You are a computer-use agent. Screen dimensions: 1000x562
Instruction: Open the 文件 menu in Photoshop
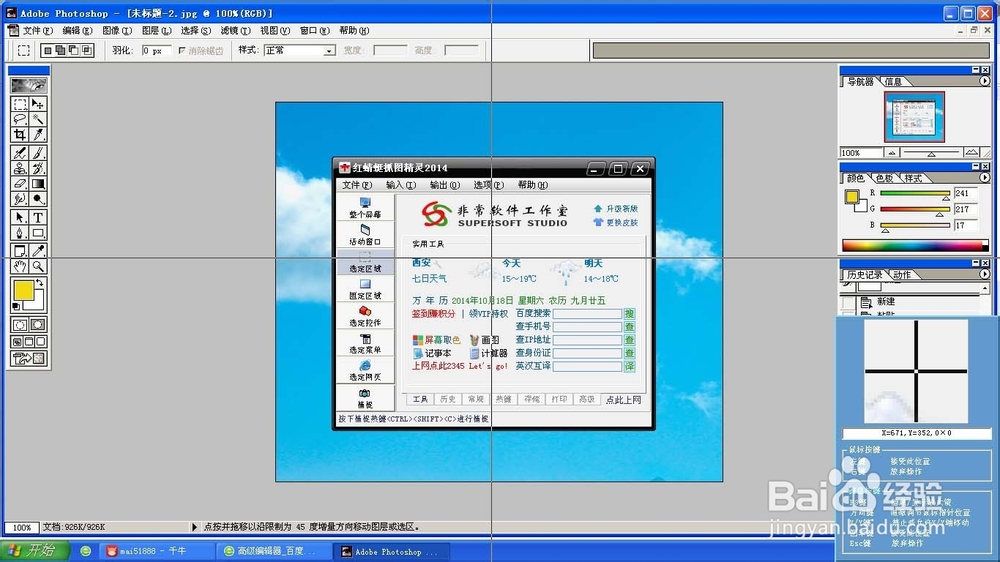coord(38,31)
